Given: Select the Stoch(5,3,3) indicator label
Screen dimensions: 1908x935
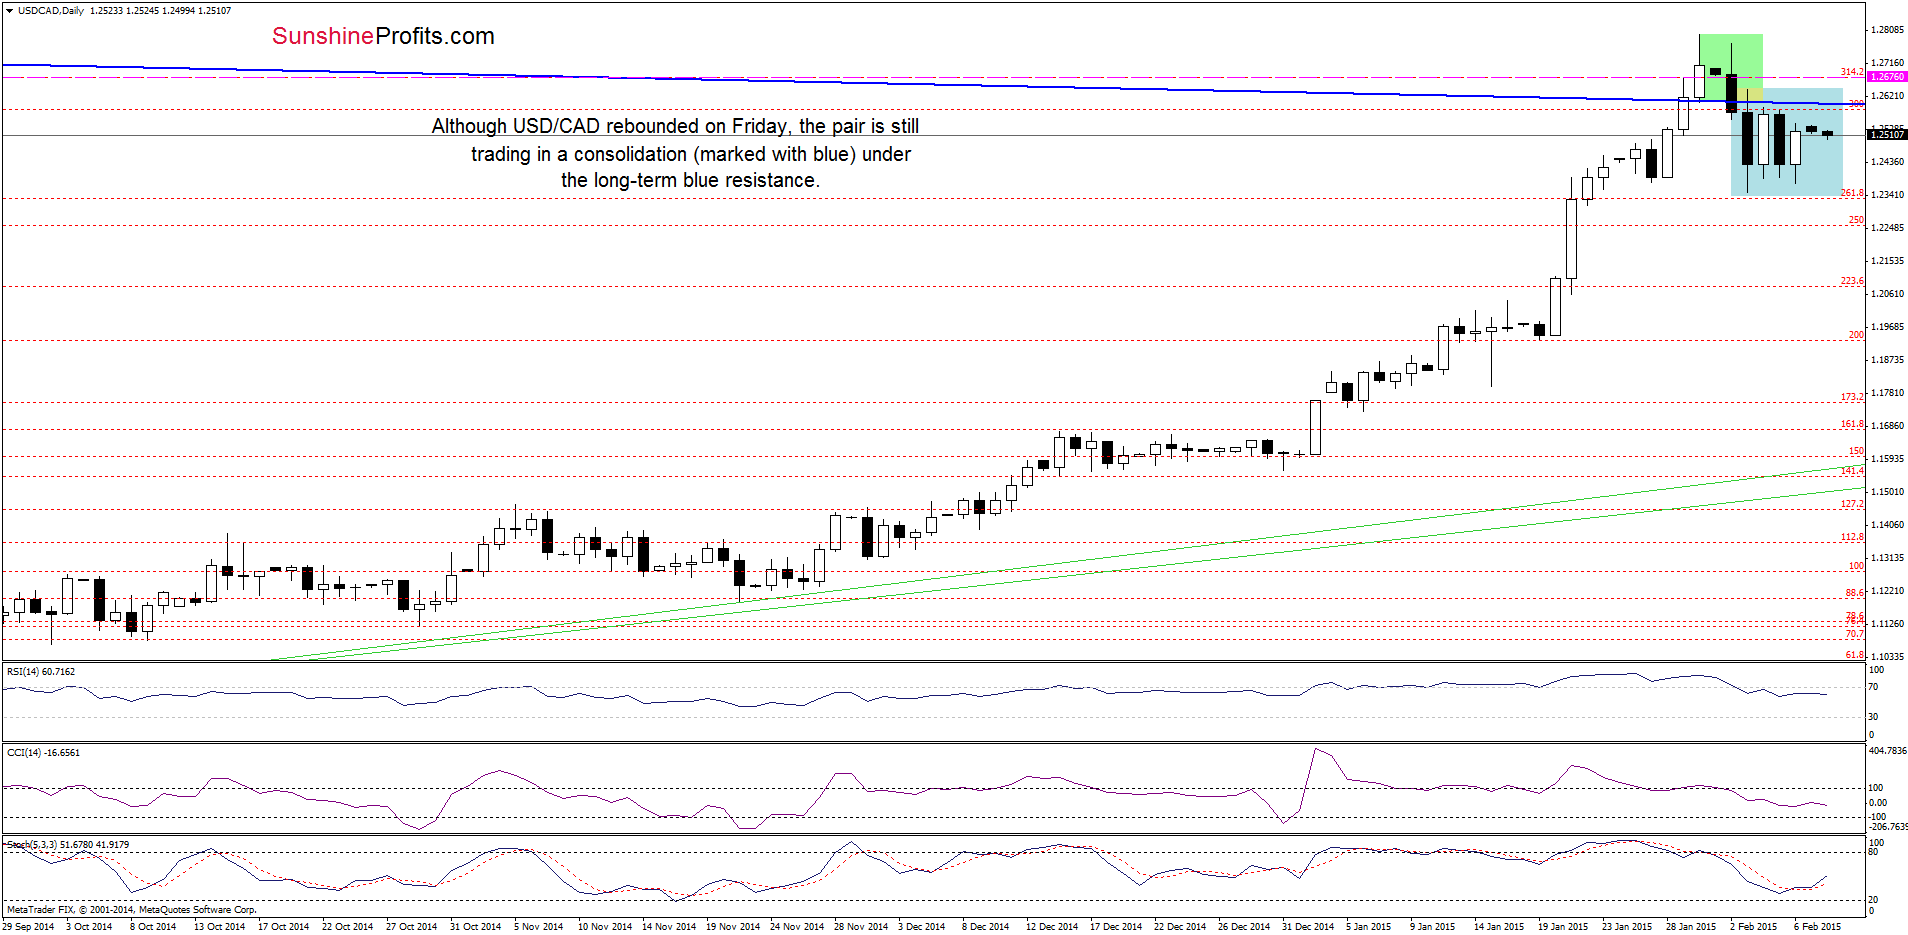Looking at the screenshot, I should [68, 845].
